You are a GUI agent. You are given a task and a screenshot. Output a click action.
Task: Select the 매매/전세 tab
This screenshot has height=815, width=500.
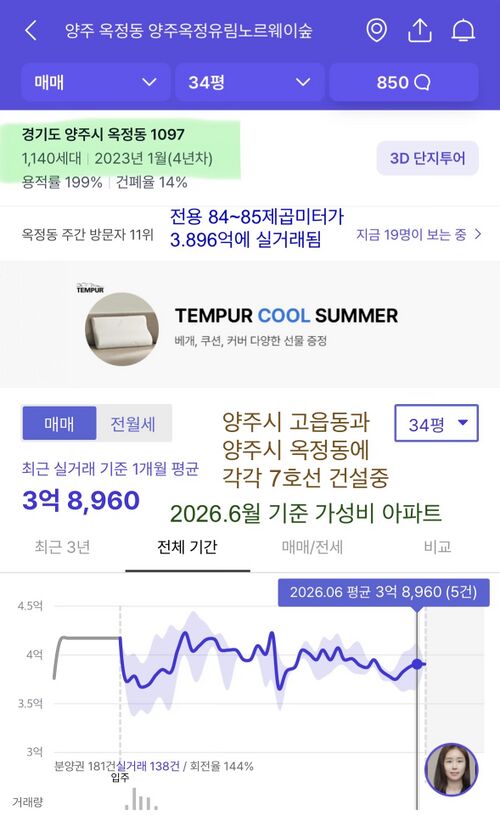tap(312, 547)
